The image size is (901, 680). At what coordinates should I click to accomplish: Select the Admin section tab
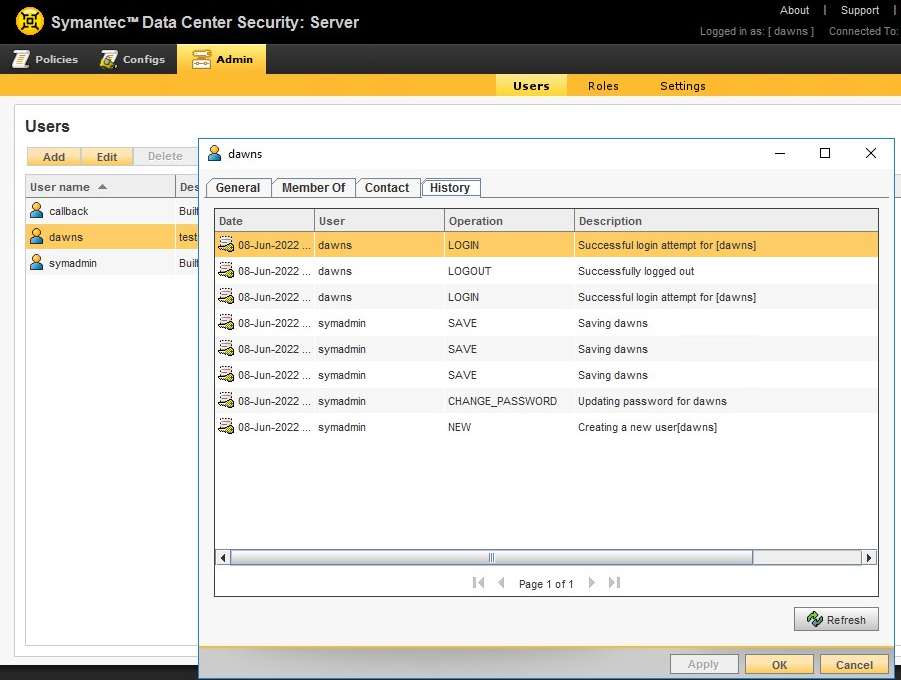point(222,59)
